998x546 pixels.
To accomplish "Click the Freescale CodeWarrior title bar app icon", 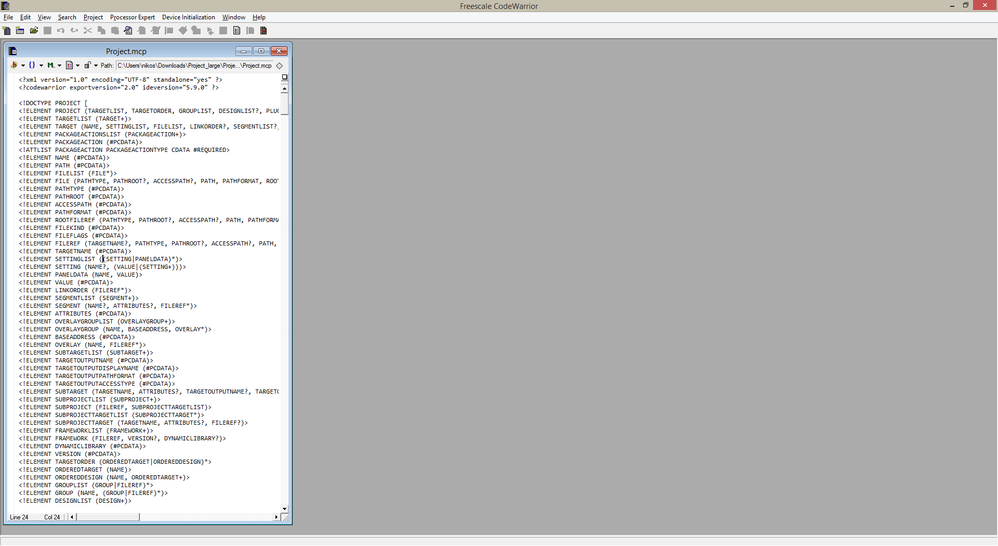I will click(x=5, y=6).
